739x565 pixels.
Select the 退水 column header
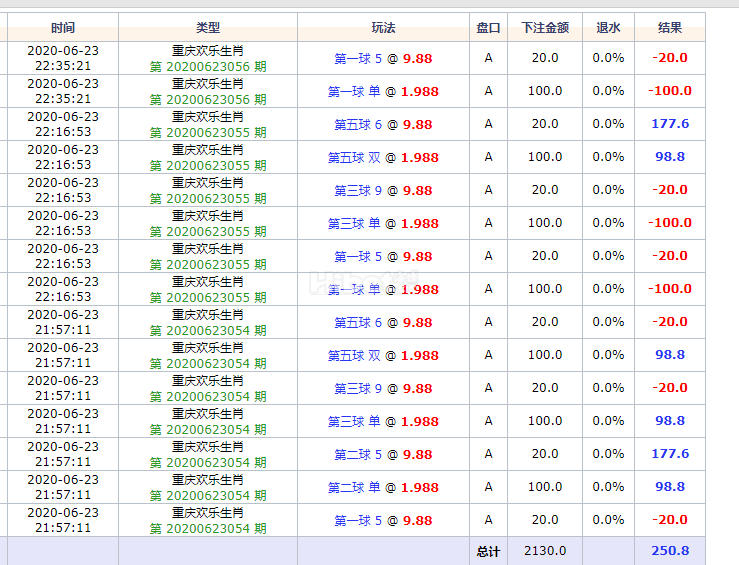608,28
